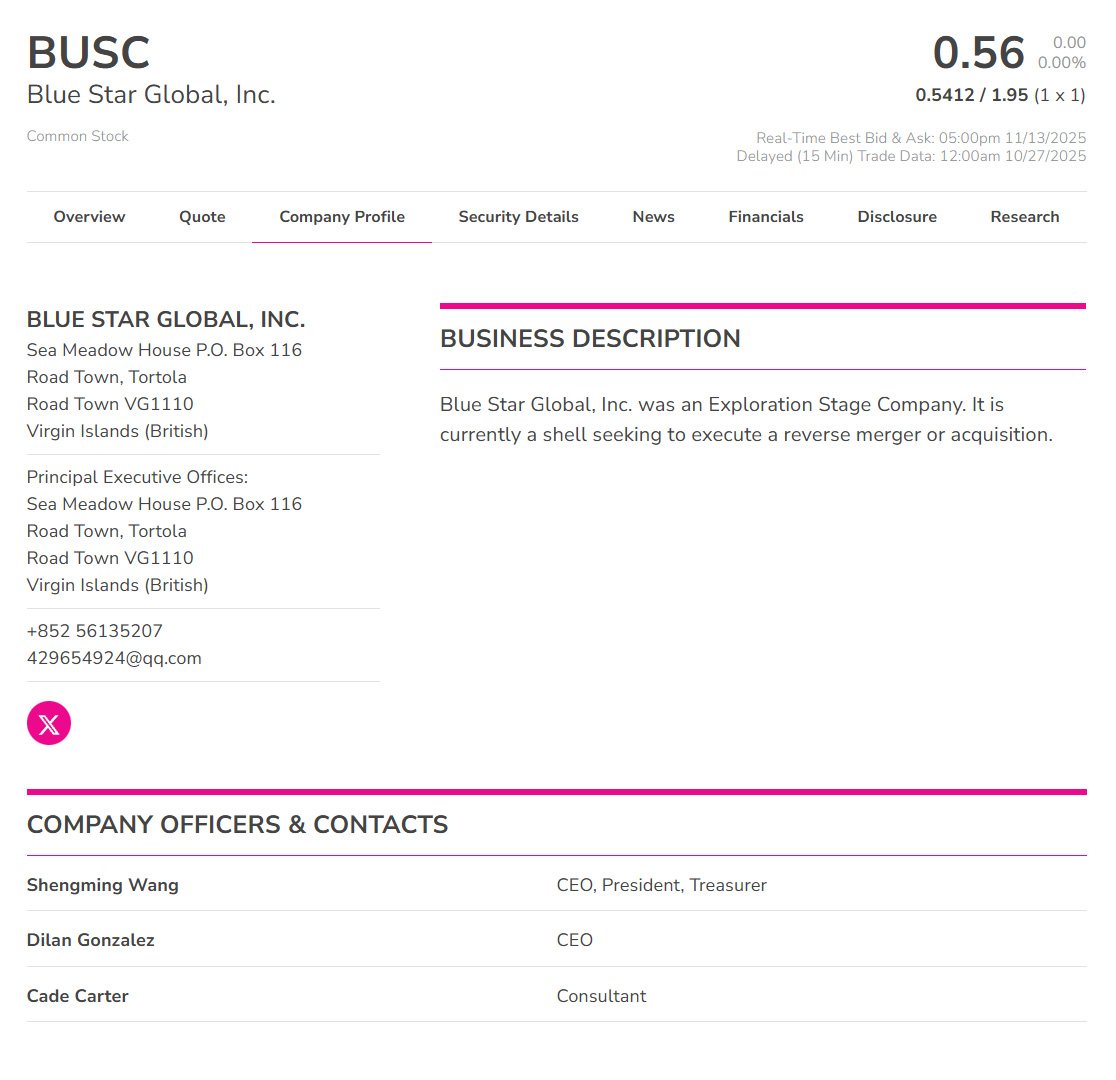Image resolution: width=1116 pixels, height=1080 pixels.
Task: Click the +852 56135207 phone number
Action: click(95, 631)
